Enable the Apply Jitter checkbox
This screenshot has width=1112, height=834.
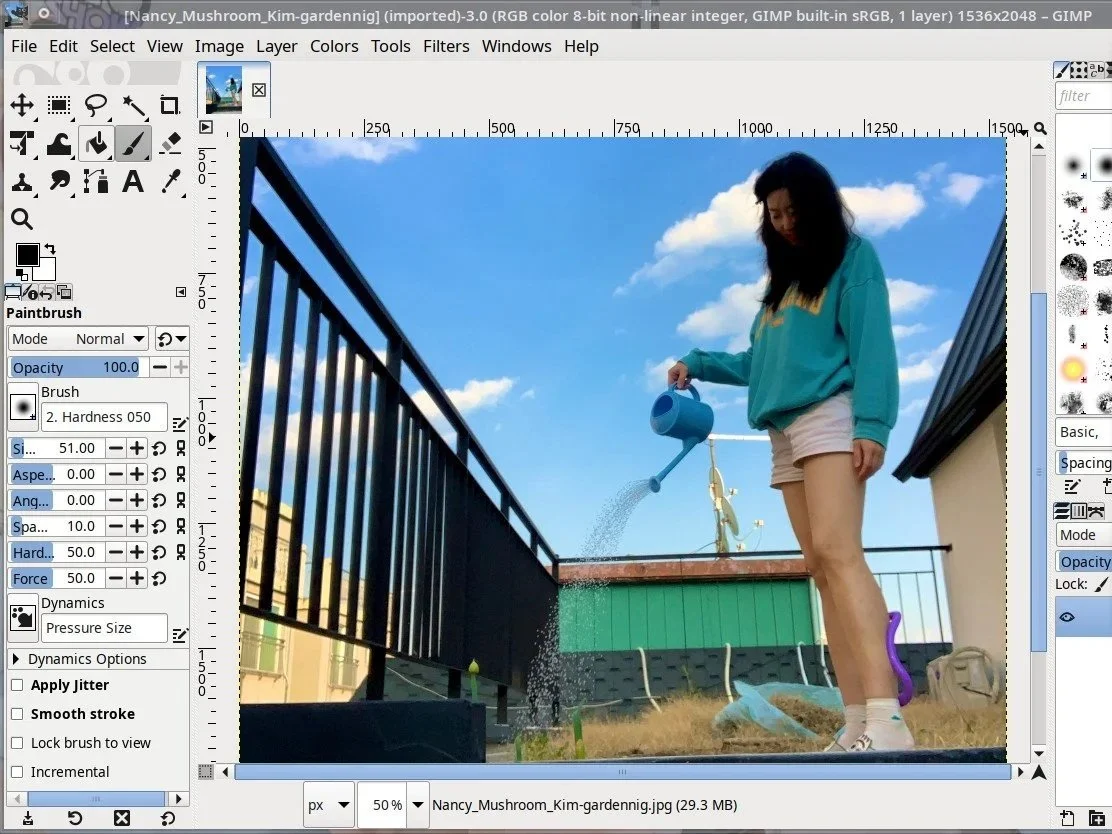17,685
